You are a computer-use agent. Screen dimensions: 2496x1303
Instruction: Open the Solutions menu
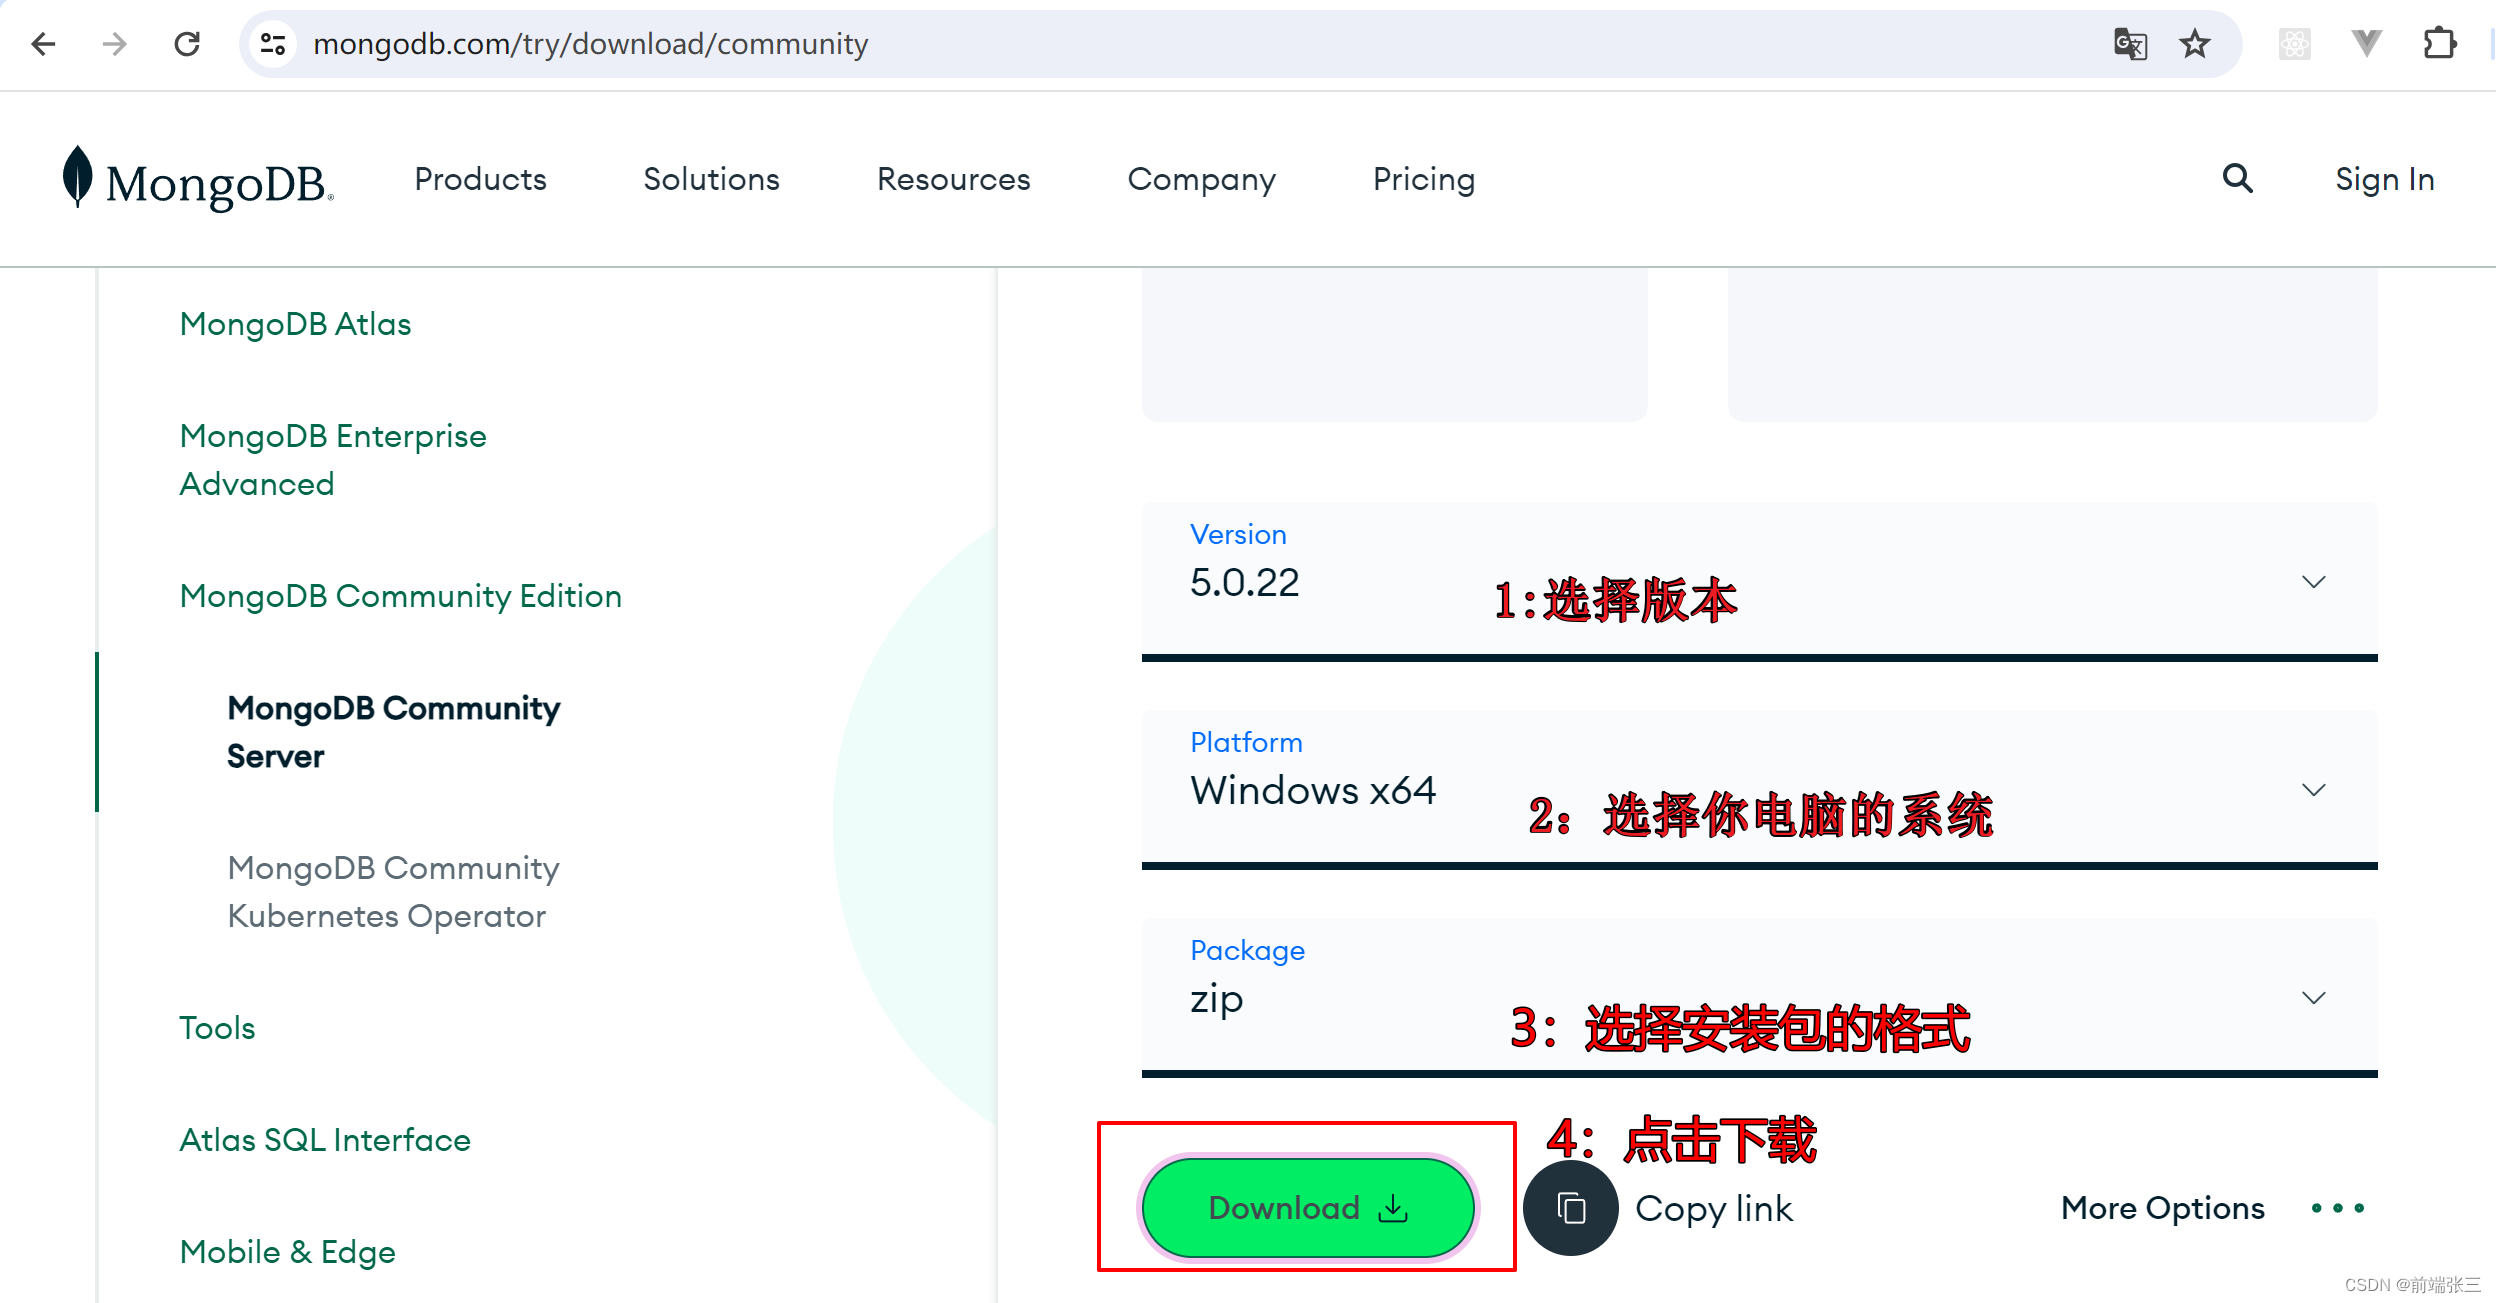pyautogui.click(x=711, y=179)
